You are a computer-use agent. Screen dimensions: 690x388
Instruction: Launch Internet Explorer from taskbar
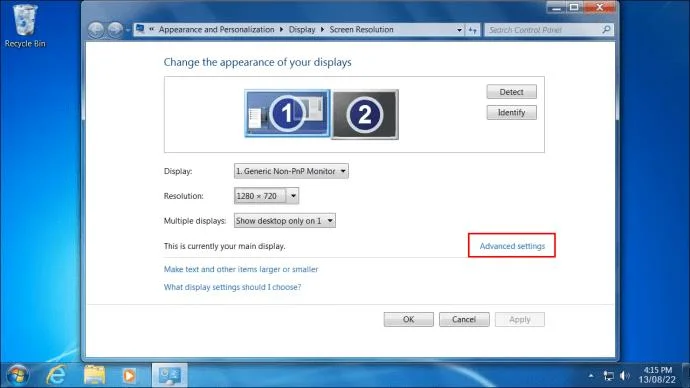point(56,375)
